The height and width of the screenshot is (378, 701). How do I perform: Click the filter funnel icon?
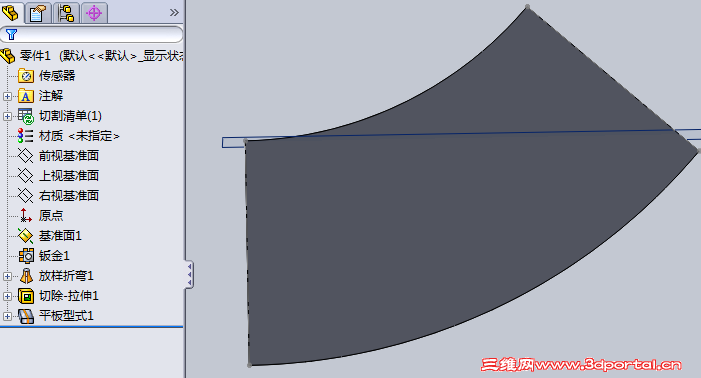coord(11,34)
